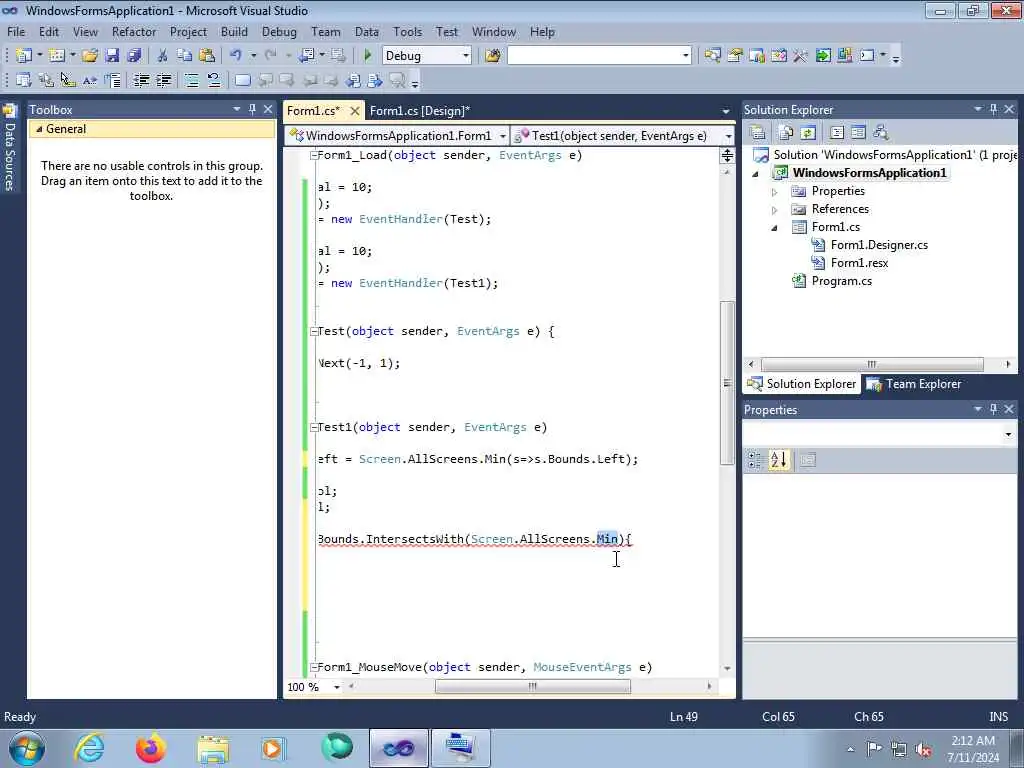
Task: Increase line indent in text editor toolbar
Action: pyautogui.click(x=163, y=80)
